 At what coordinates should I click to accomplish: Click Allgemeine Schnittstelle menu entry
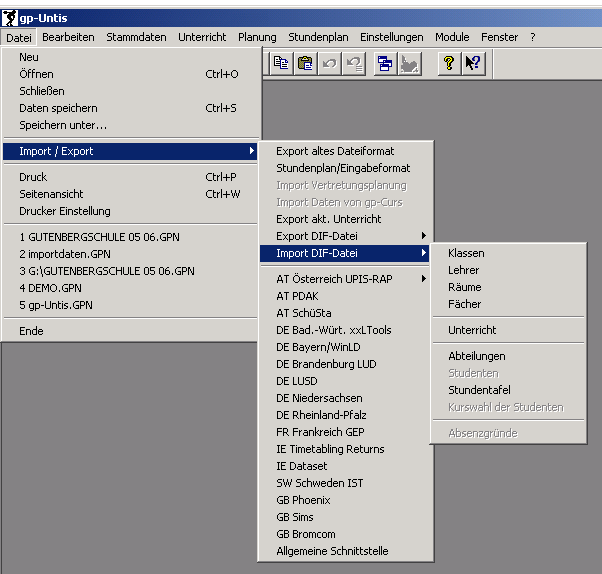pyautogui.click(x=332, y=551)
